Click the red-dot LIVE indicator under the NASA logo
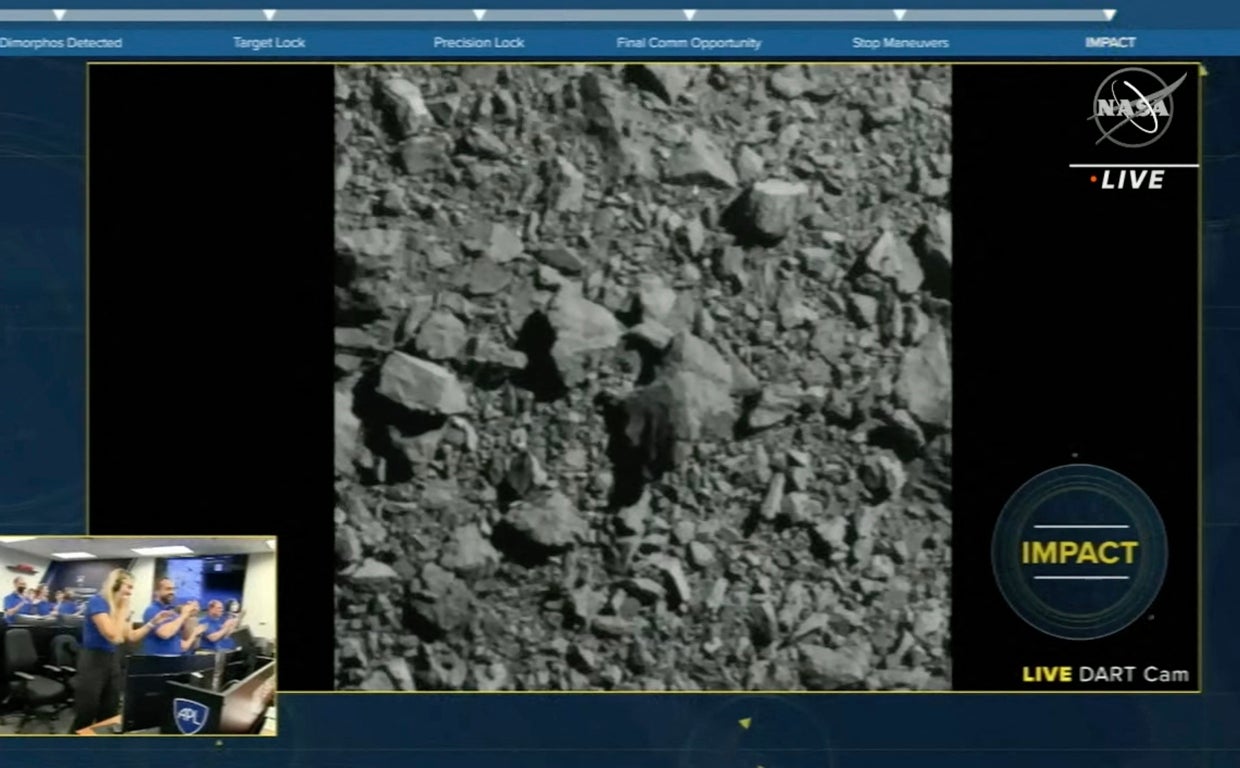1240x768 pixels. click(x=1129, y=180)
